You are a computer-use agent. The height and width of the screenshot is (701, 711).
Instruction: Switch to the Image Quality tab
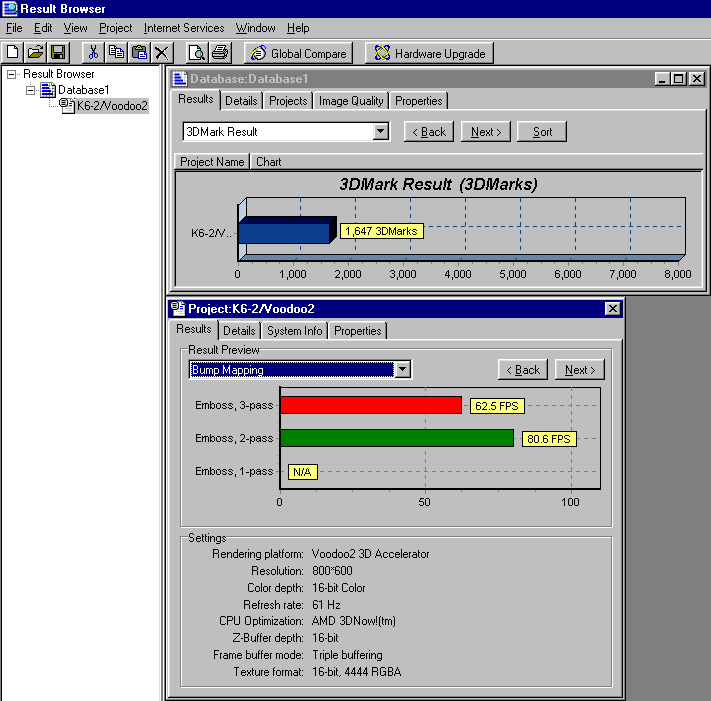click(351, 101)
